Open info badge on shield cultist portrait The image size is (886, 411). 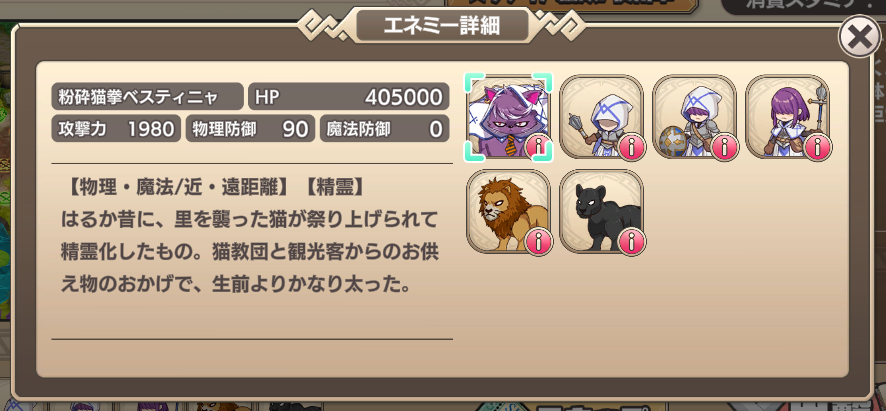click(724, 148)
